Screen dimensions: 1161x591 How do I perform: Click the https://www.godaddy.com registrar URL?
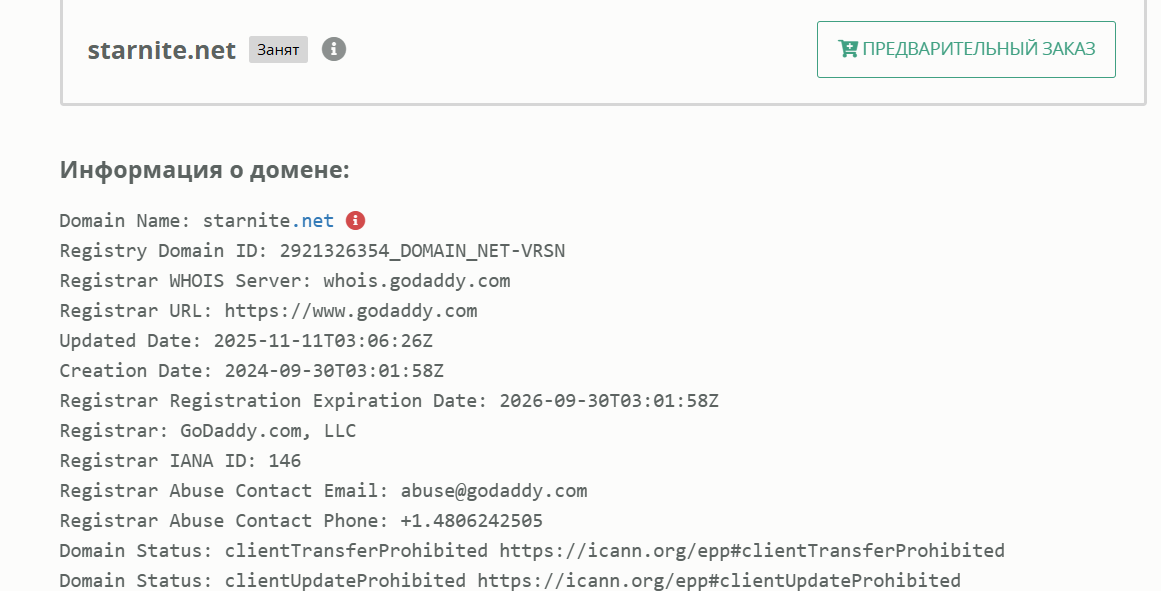point(350,311)
